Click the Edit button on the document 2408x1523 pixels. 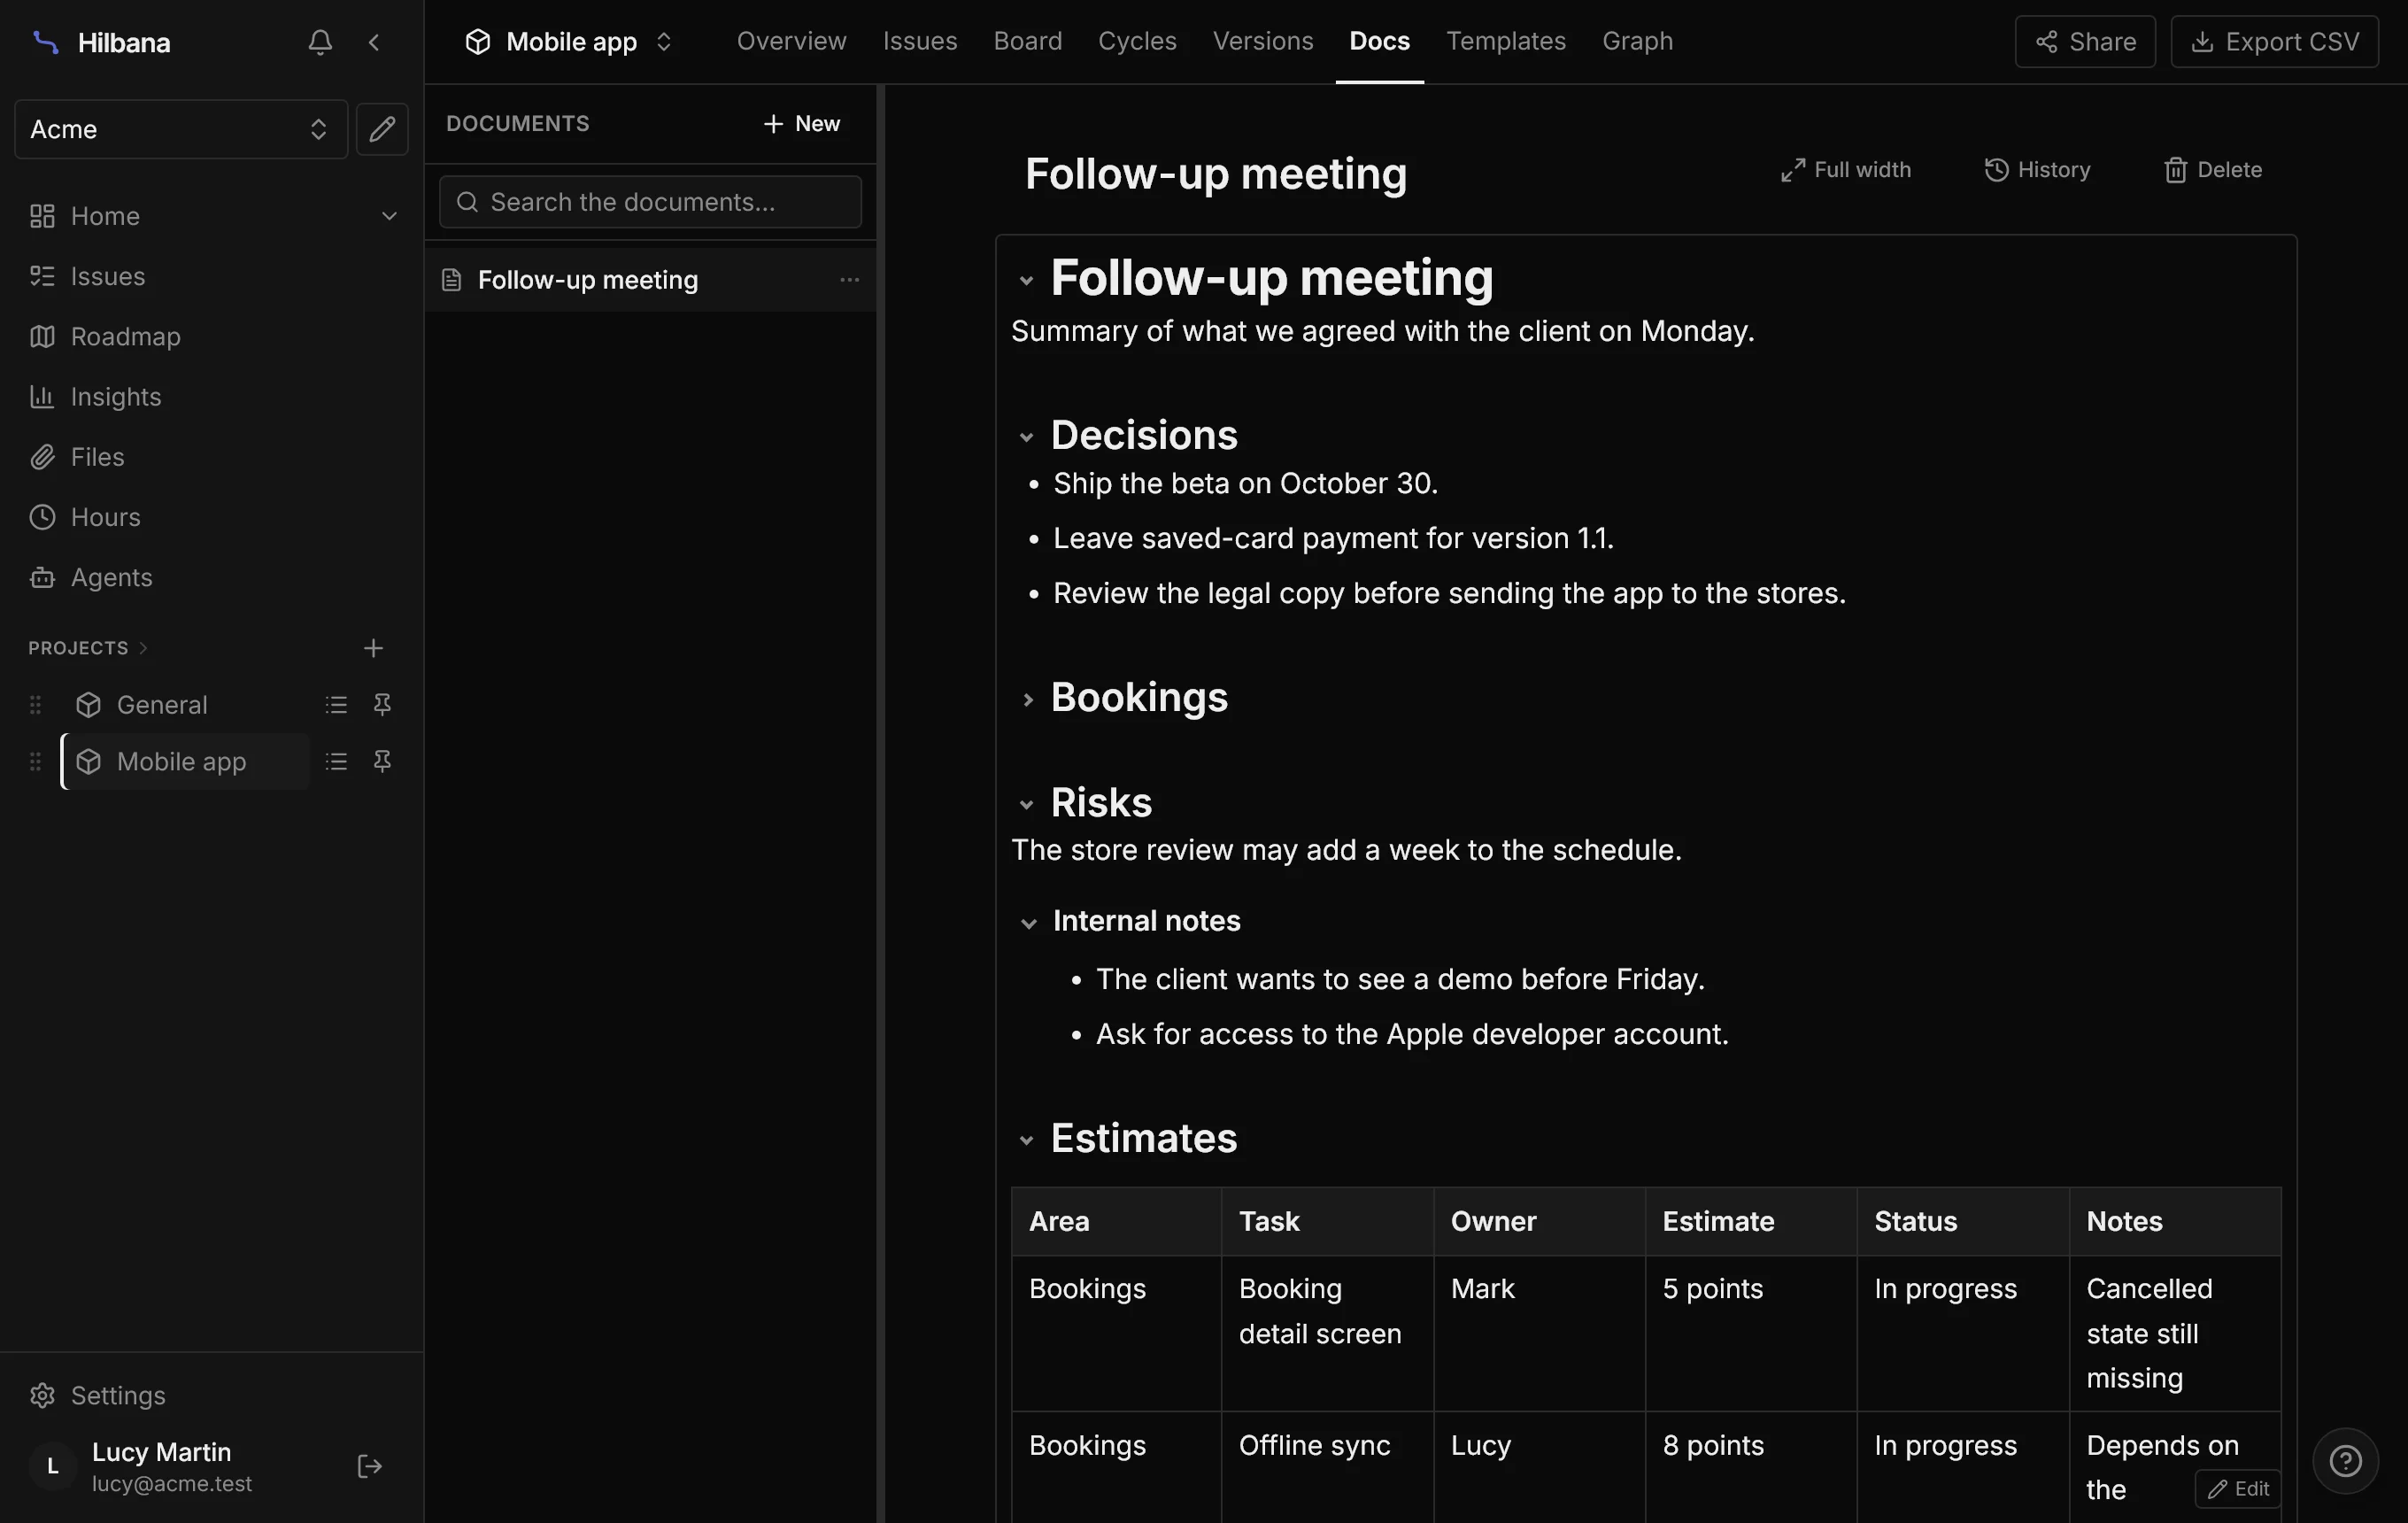pyautogui.click(x=2238, y=1489)
